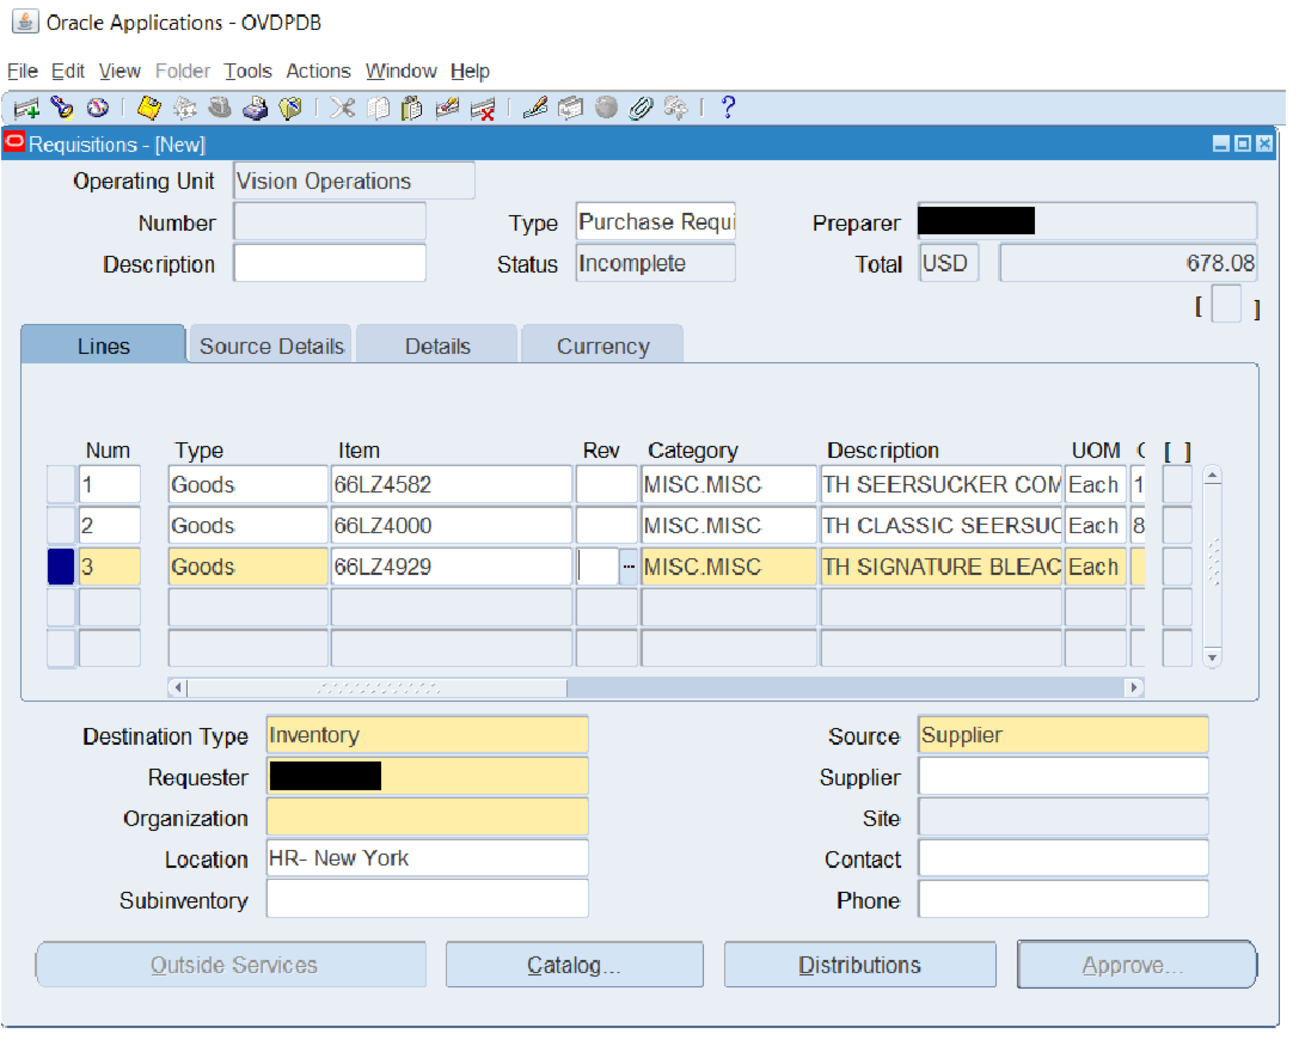This screenshot has width=1299, height=1046.
Task: Open the Show Navigator icon
Action: click(x=97, y=108)
